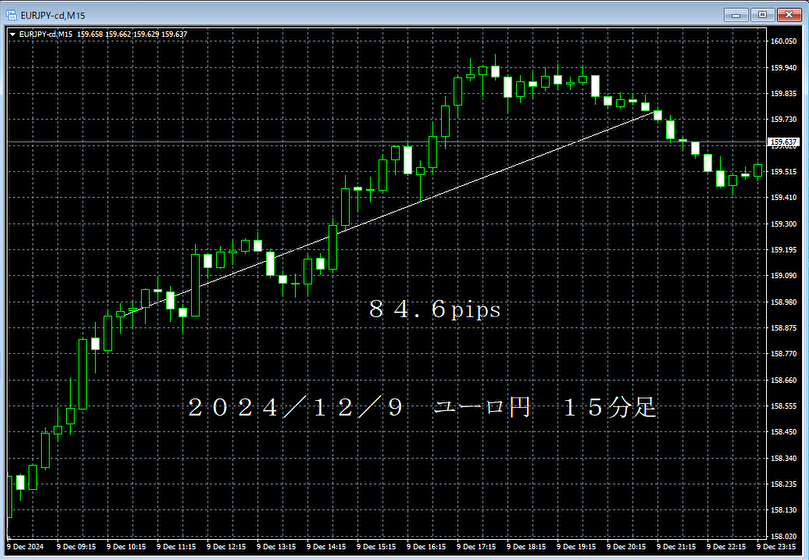Click price scale value 159.940

[x=783, y=68]
